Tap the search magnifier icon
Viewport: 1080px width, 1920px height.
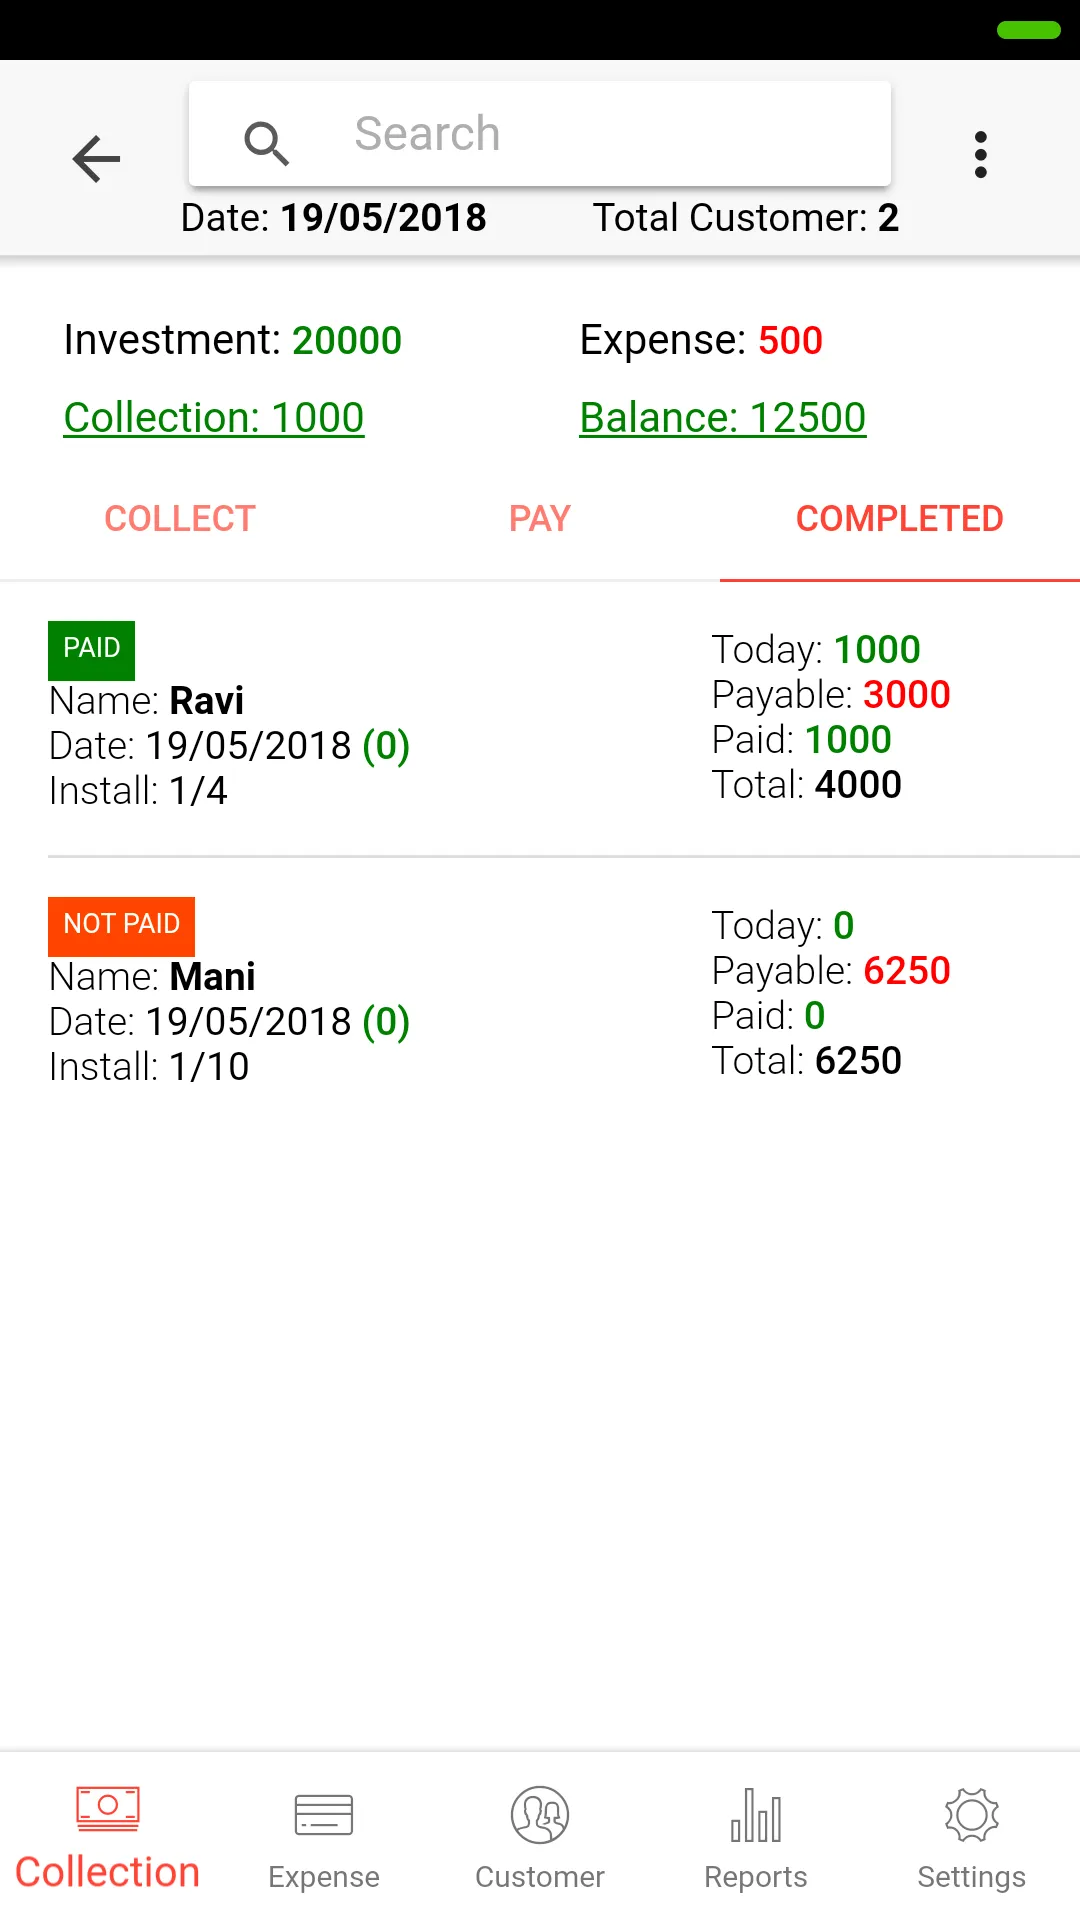[266, 143]
